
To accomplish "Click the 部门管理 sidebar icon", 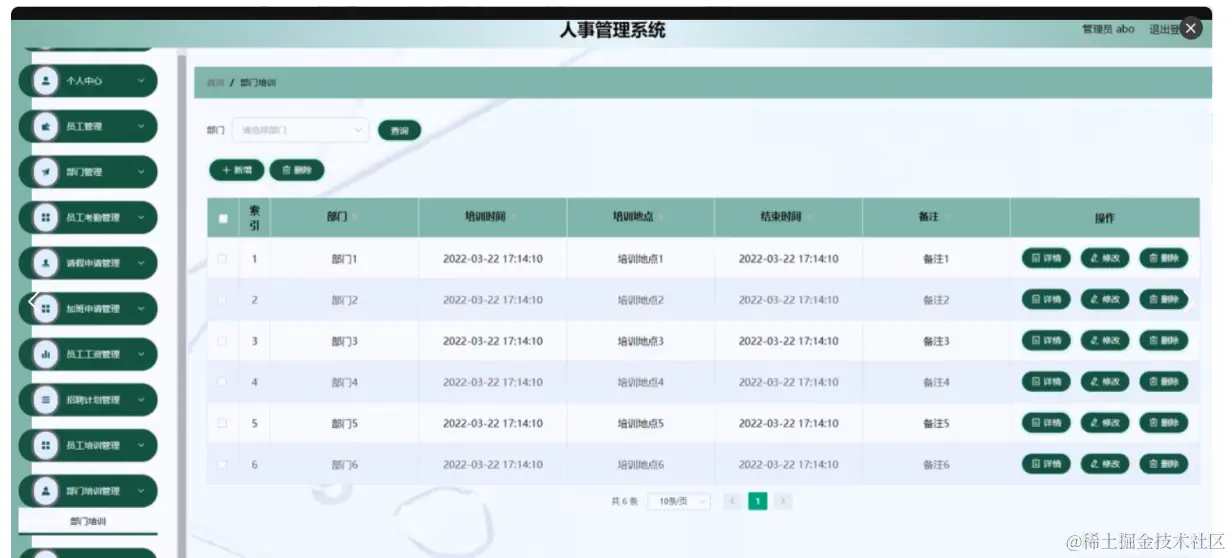I will tap(44, 172).
